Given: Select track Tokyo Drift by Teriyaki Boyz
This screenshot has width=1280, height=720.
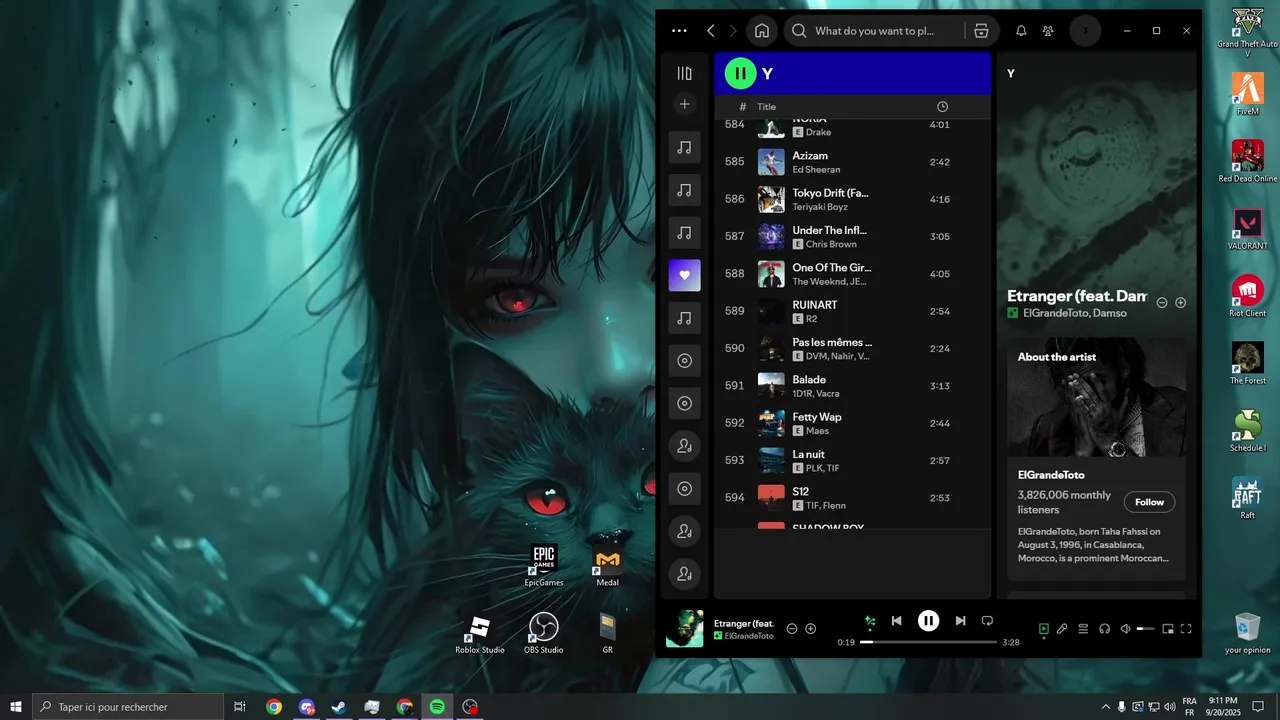Looking at the screenshot, I should click(852, 199).
